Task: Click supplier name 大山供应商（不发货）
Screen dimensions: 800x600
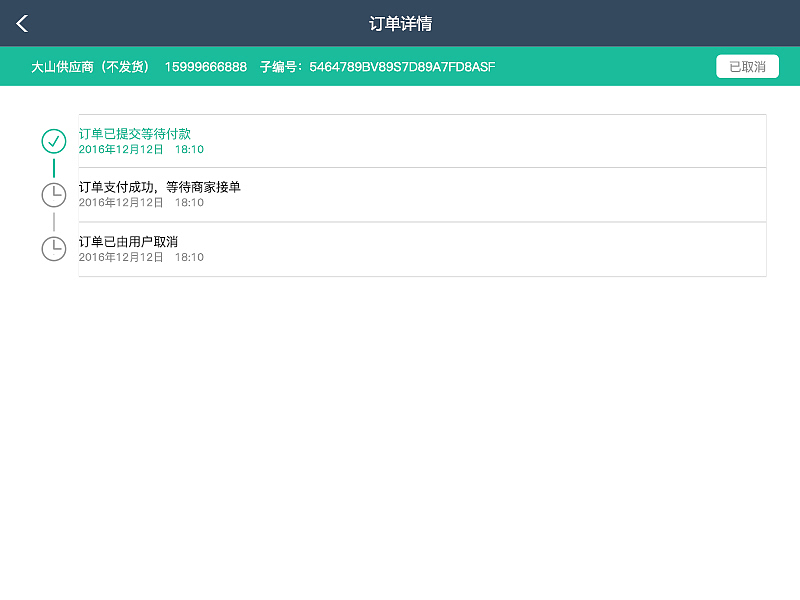Action: [x=91, y=67]
